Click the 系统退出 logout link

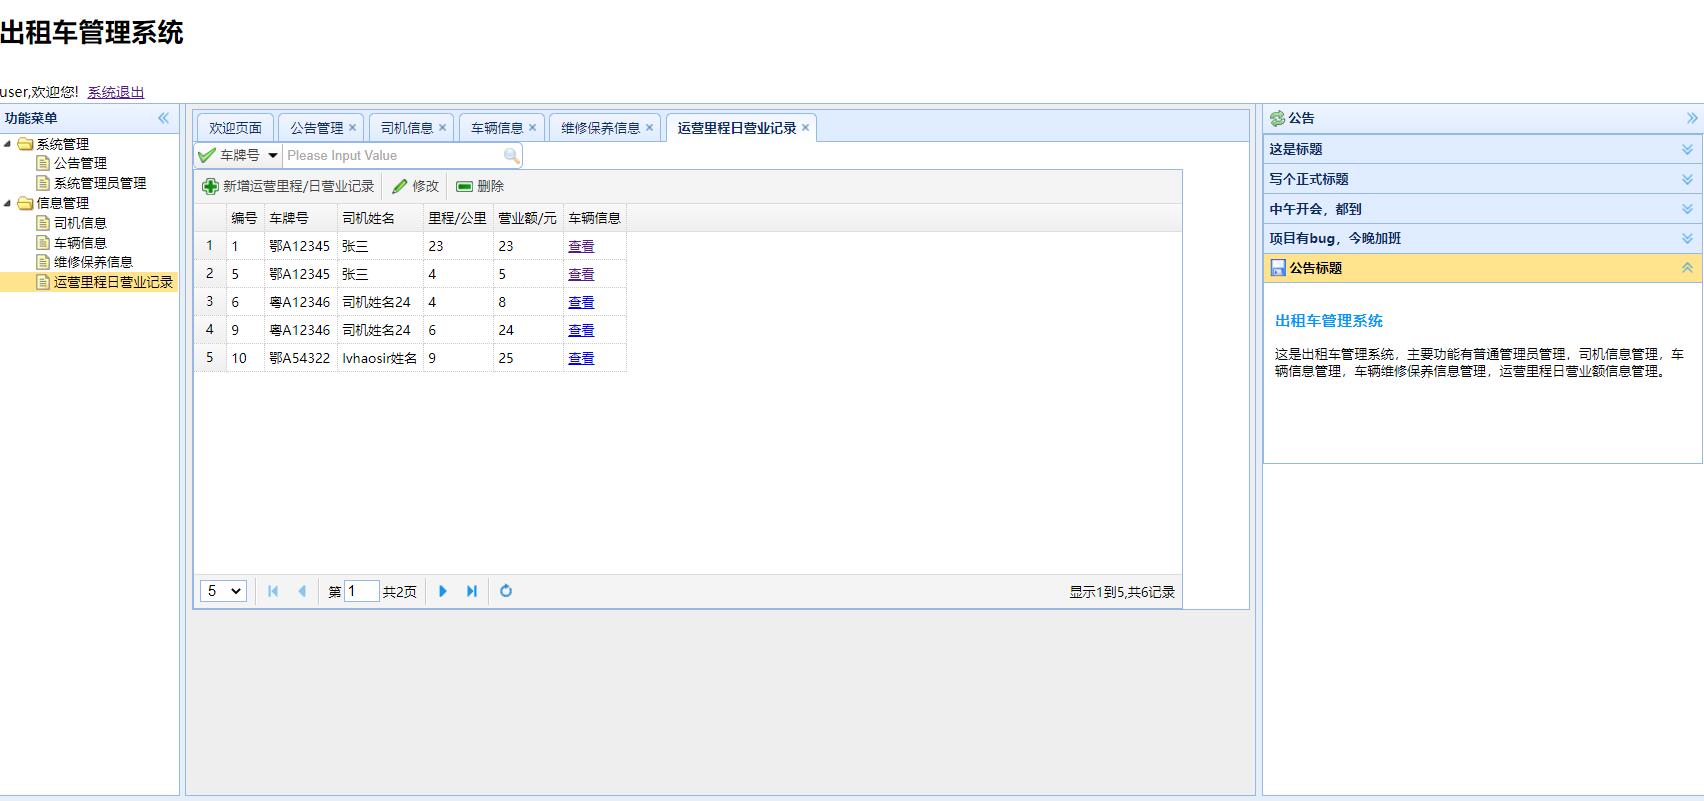[116, 92]
